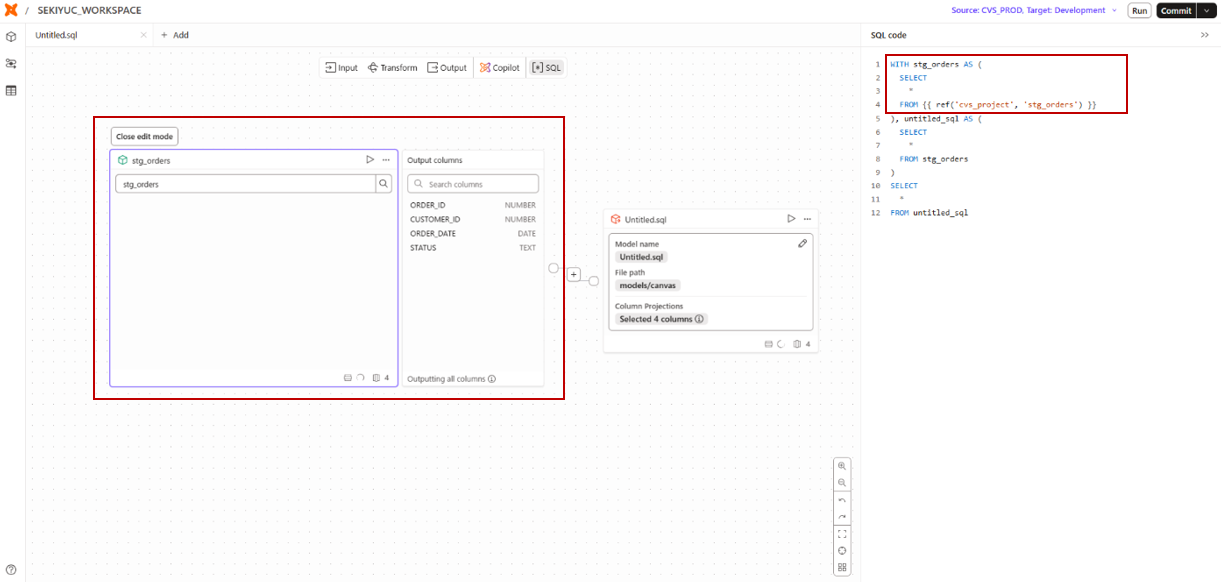Open the cube icon in left sidebar
The height and width of the screenshot is (582, 1221).
coord(11,36)
